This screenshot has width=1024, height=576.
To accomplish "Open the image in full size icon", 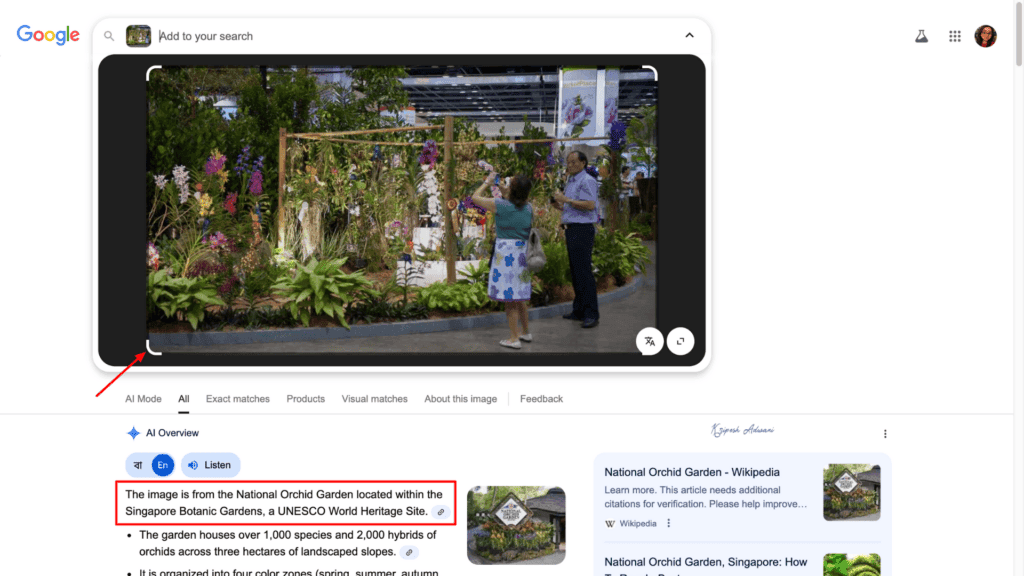I will pos(680,341).
